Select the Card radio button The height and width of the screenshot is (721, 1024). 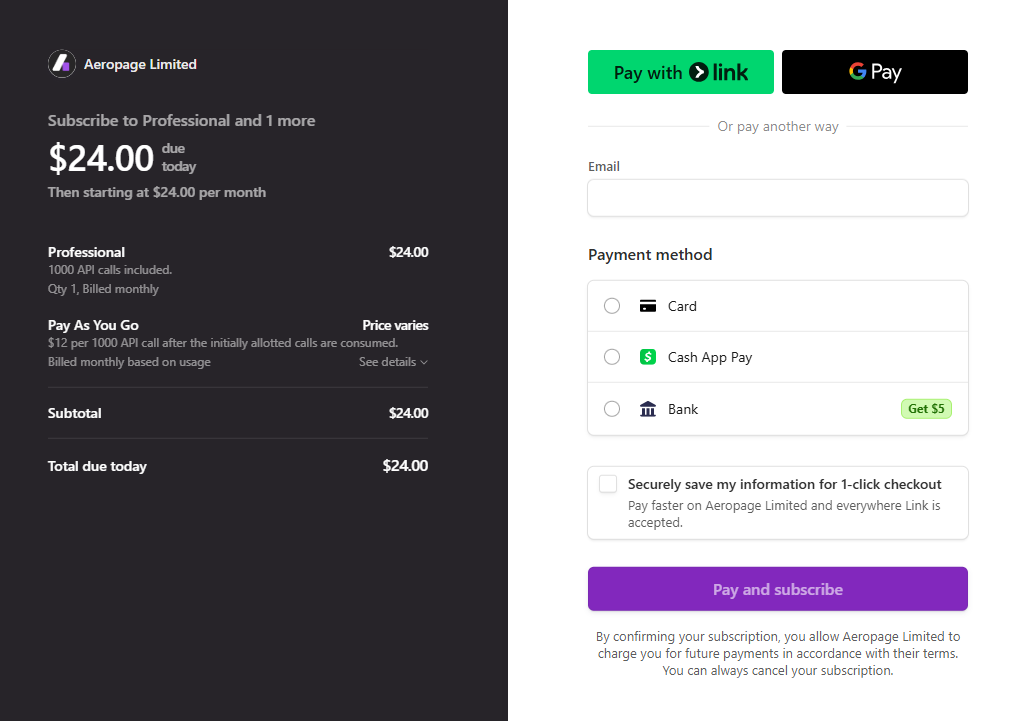[x=612, y=306]
